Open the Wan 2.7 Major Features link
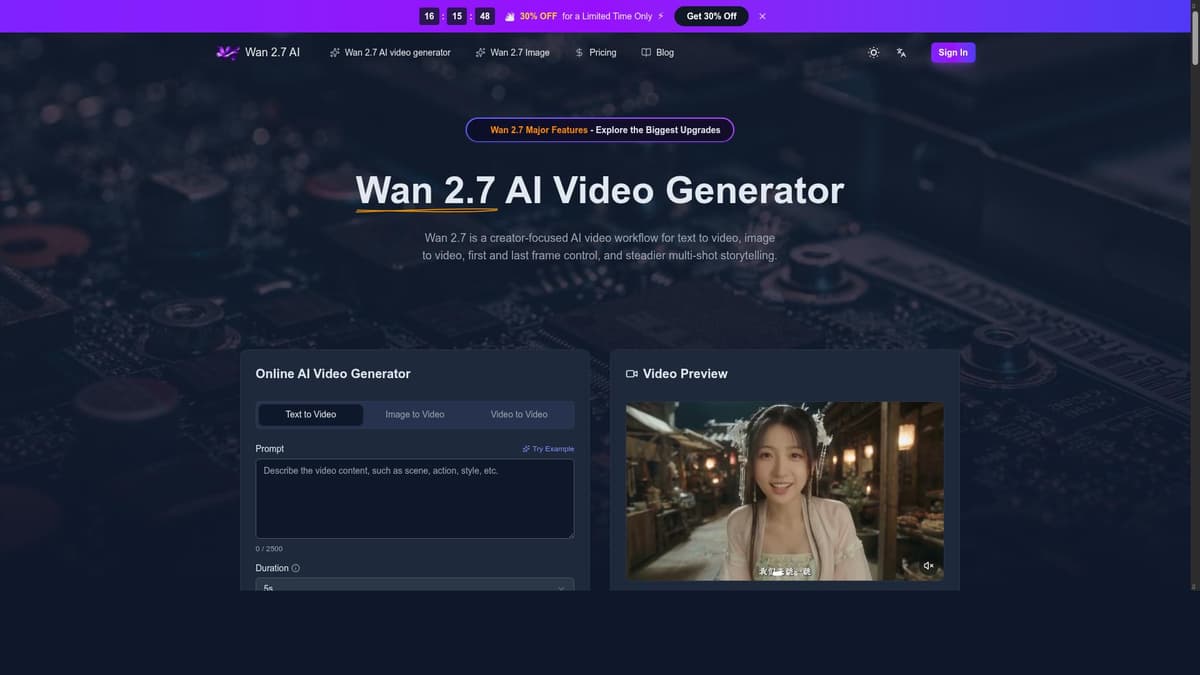Image resolution: width=1200 pixels, height=675 pixels. click(x=599, y=129)
